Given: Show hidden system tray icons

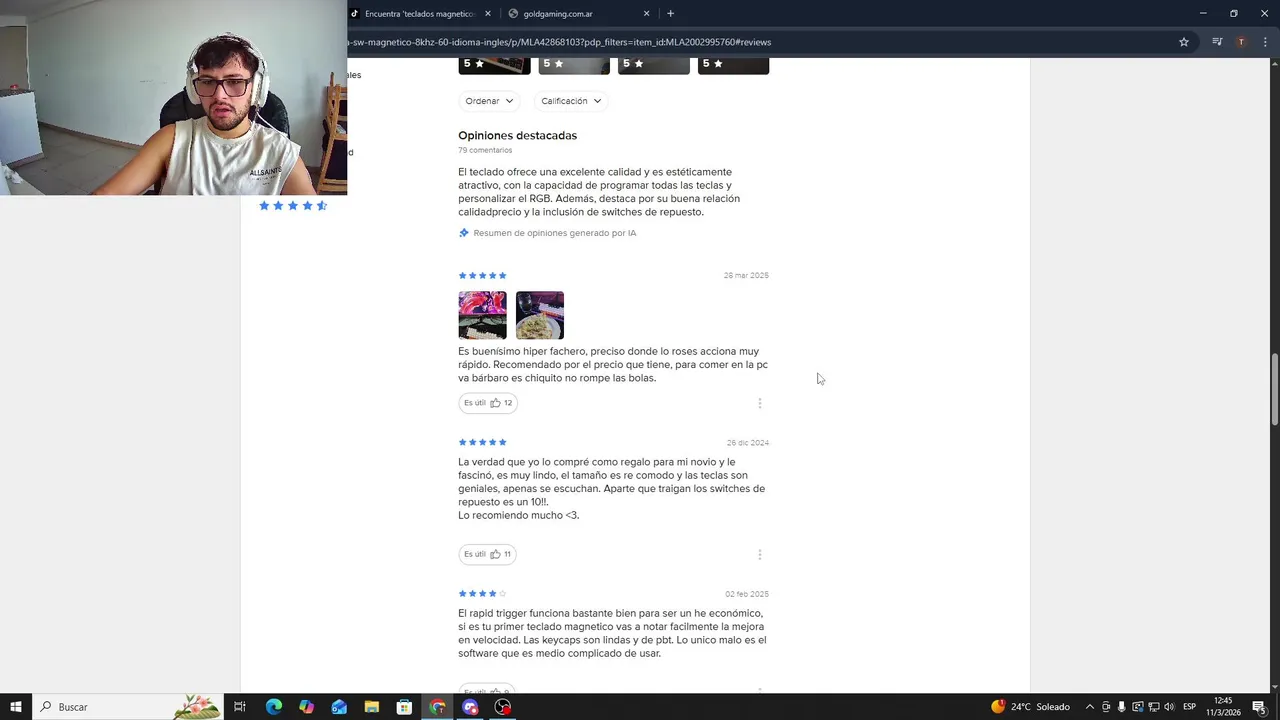Looking at the screenshot, I should [1090, 707].
